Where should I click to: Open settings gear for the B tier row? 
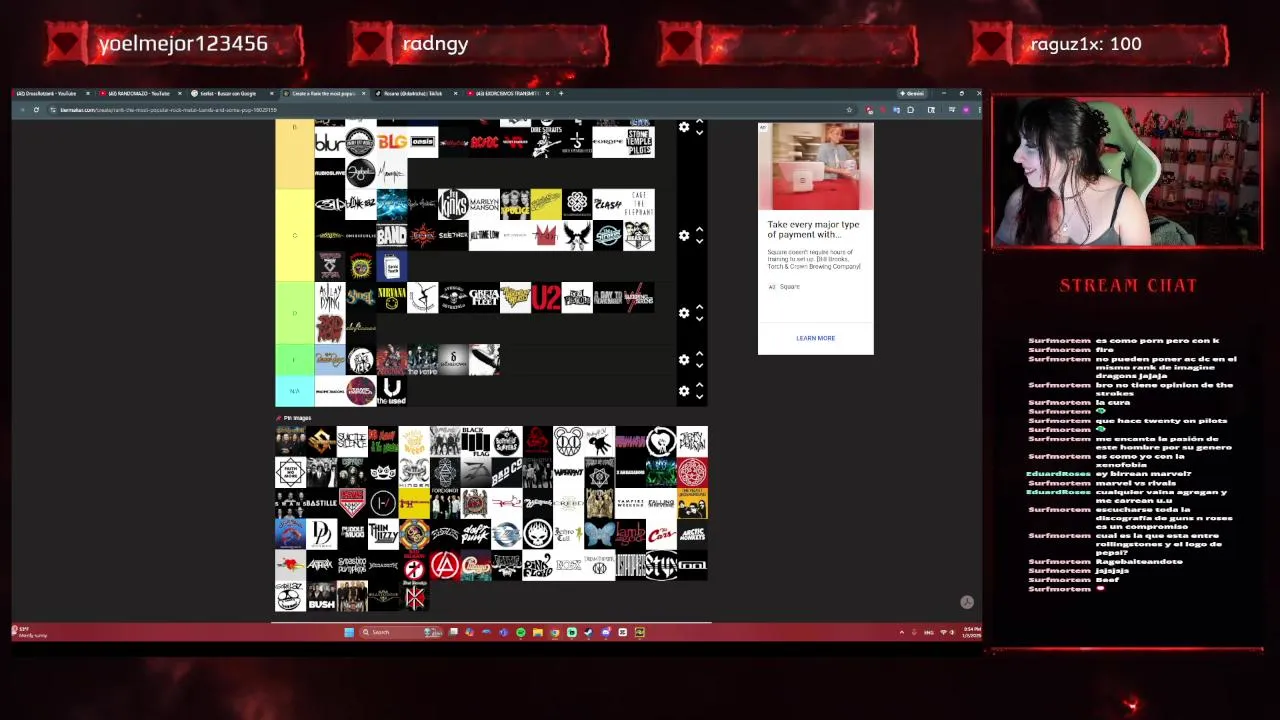tap(684, 127)
